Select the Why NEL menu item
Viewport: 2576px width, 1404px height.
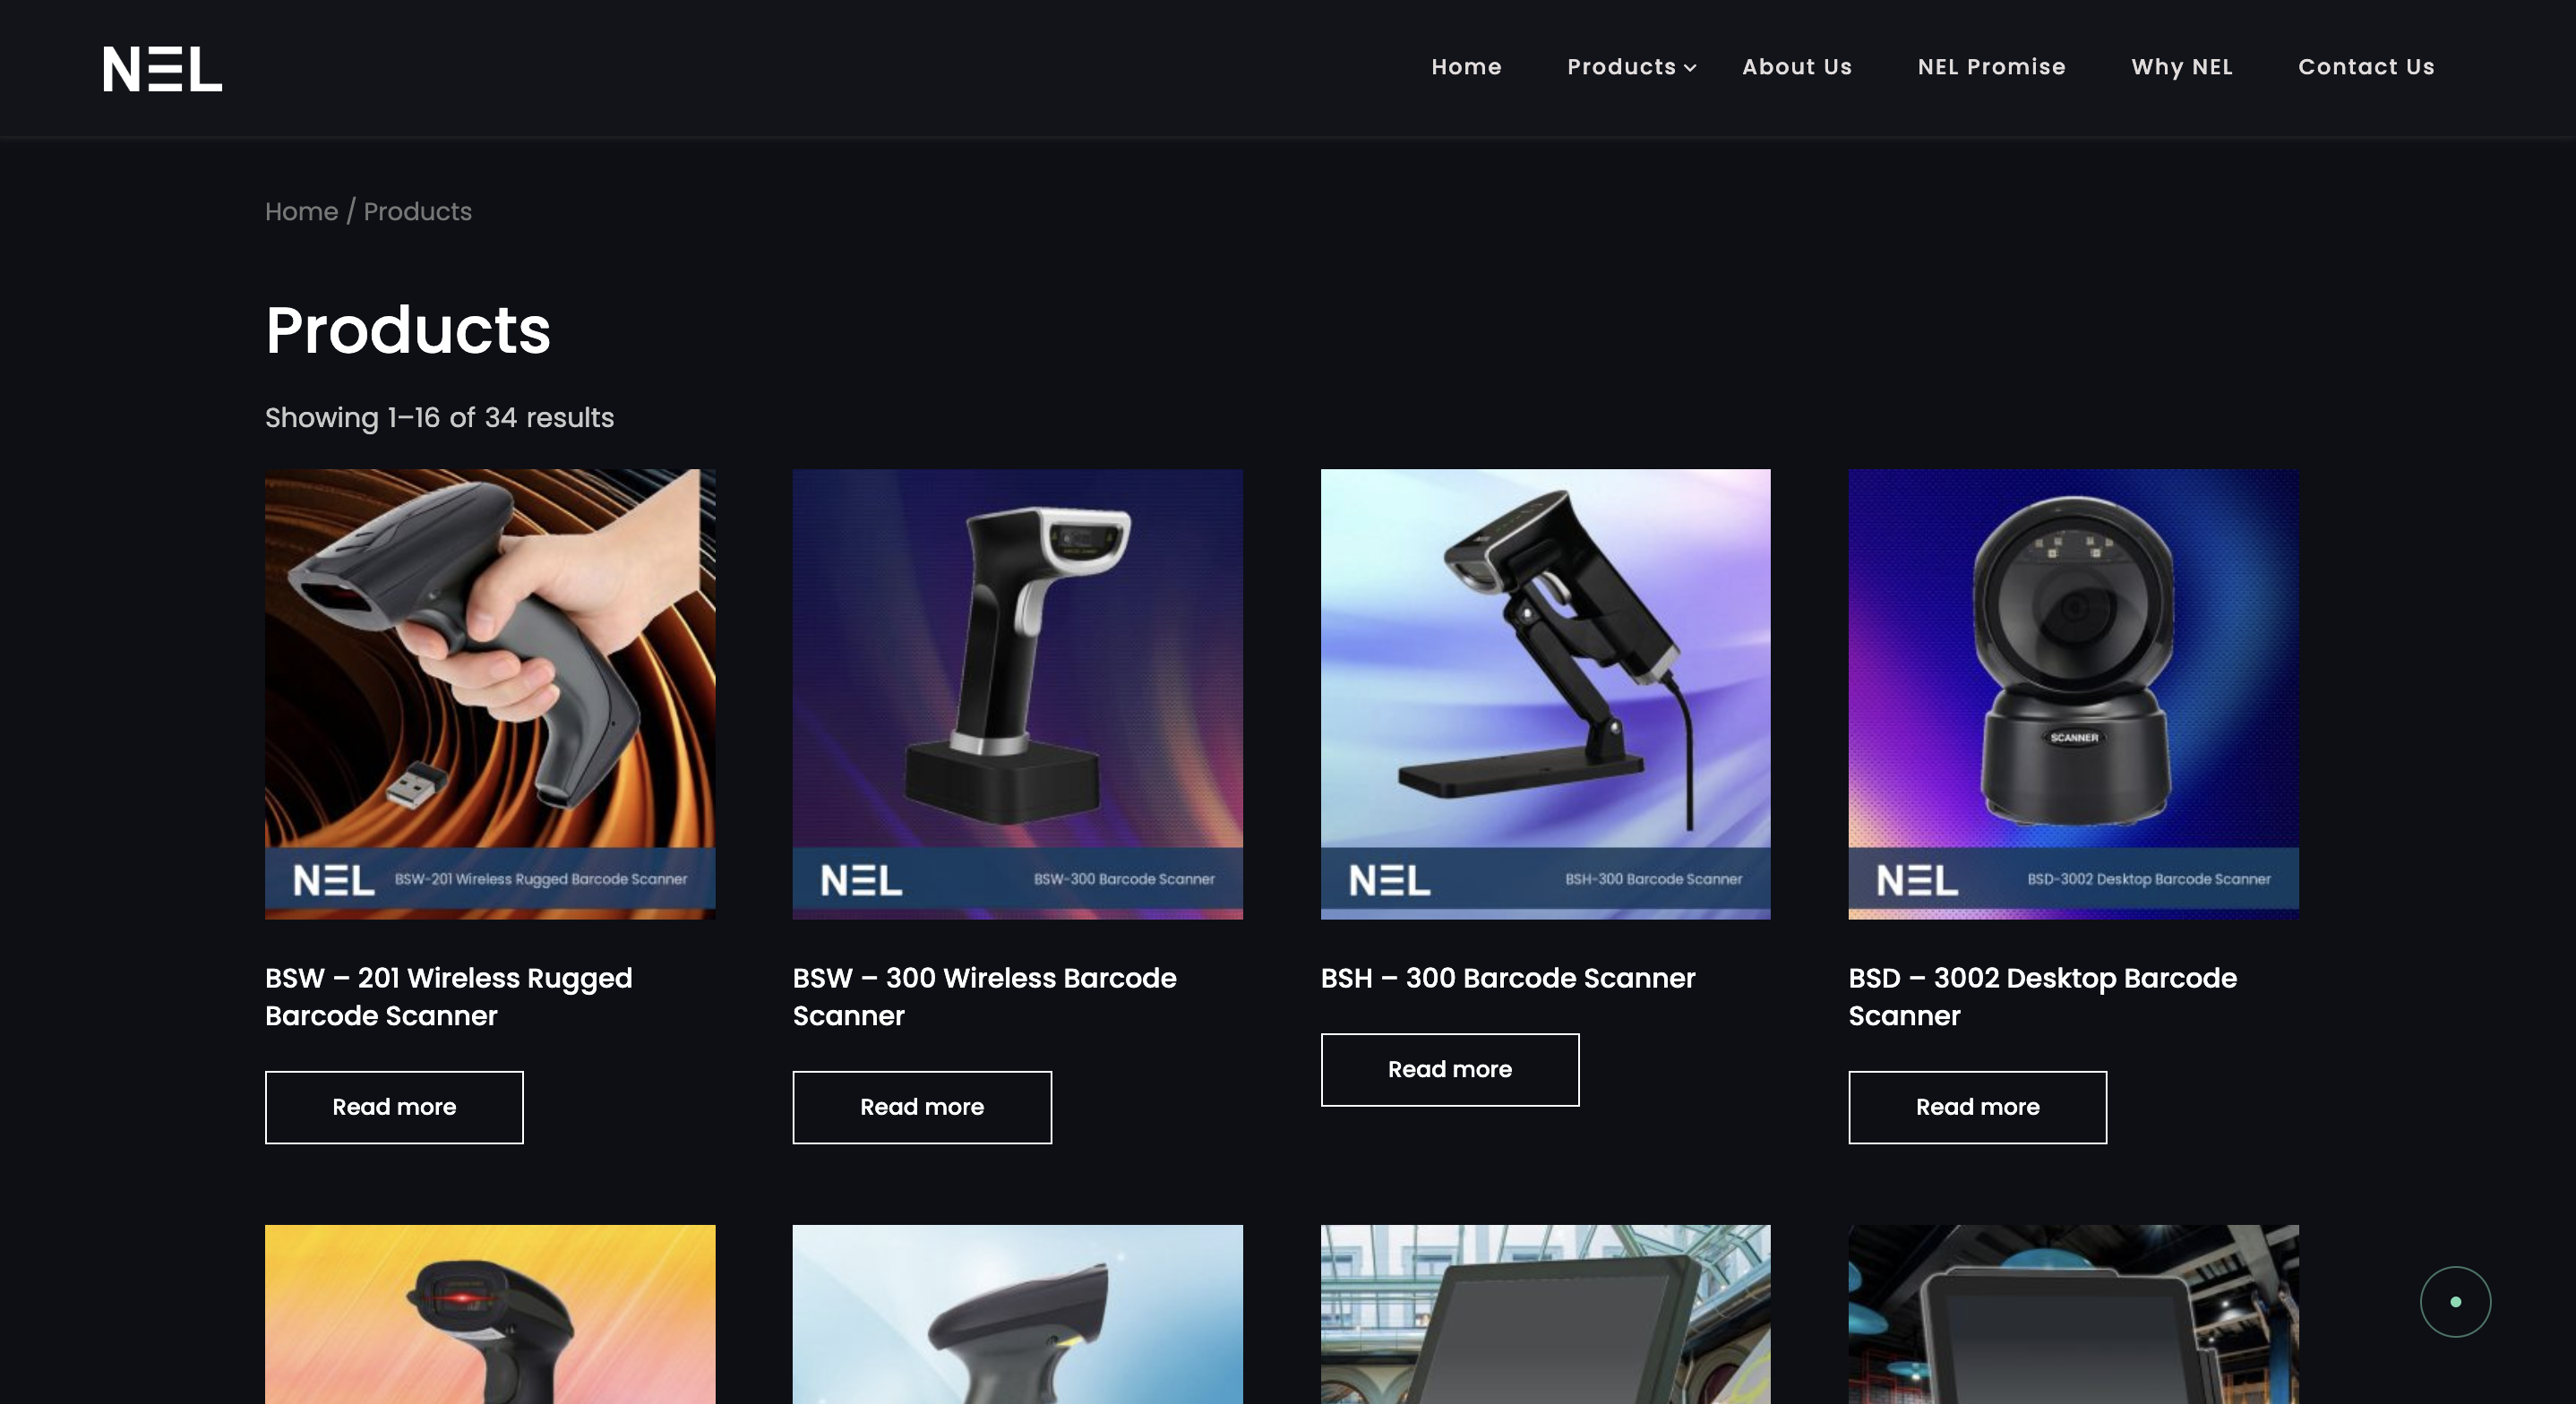coord(2181,67)
